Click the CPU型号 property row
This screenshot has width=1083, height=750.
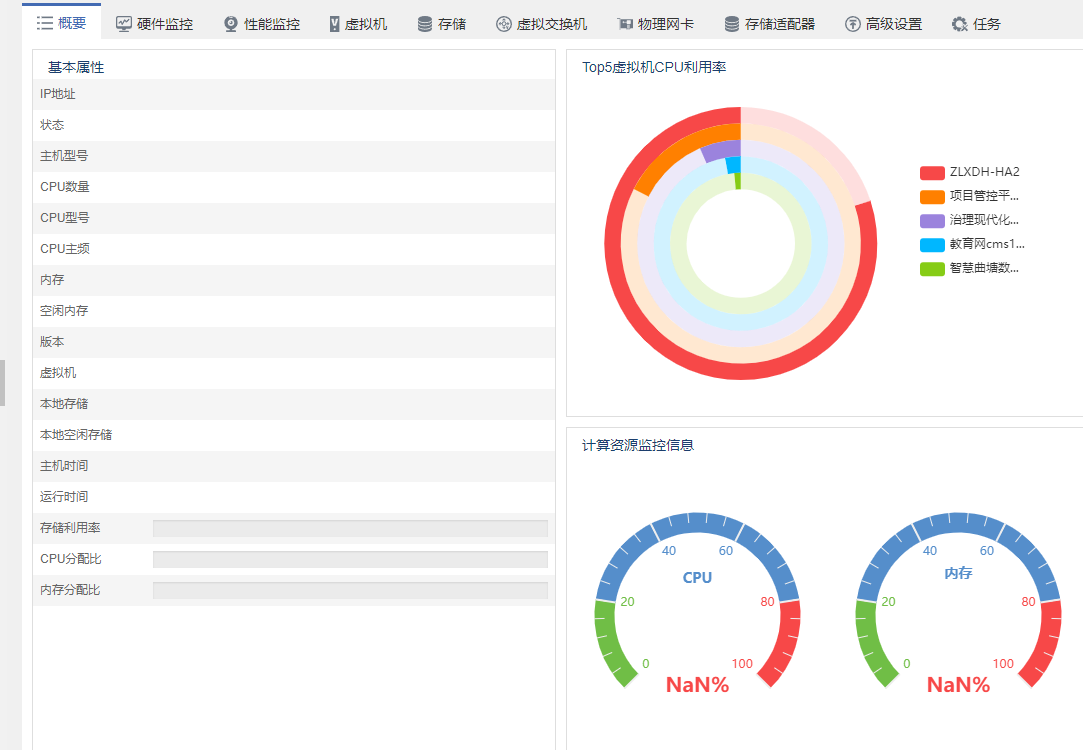294,218
